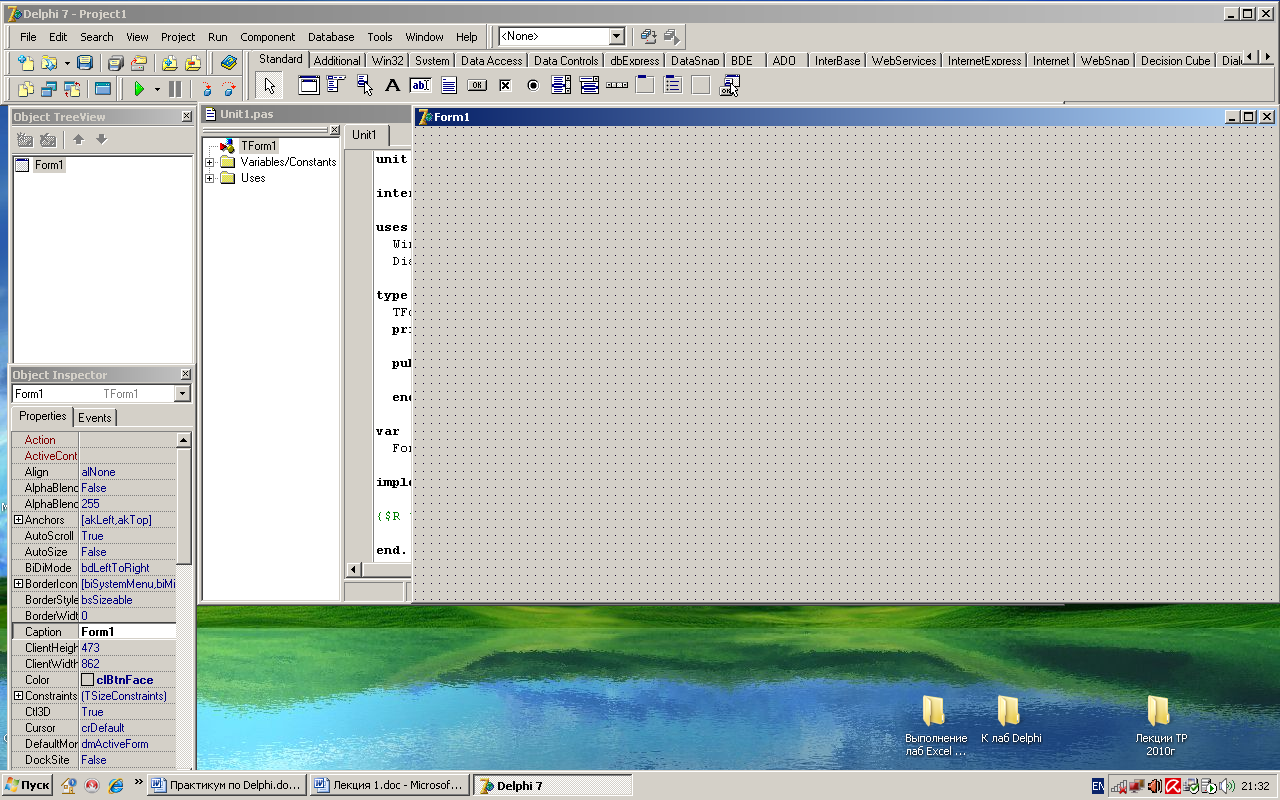Select the ComboBox component icon
Viewport: 1280px width, 800px height.
589,86
